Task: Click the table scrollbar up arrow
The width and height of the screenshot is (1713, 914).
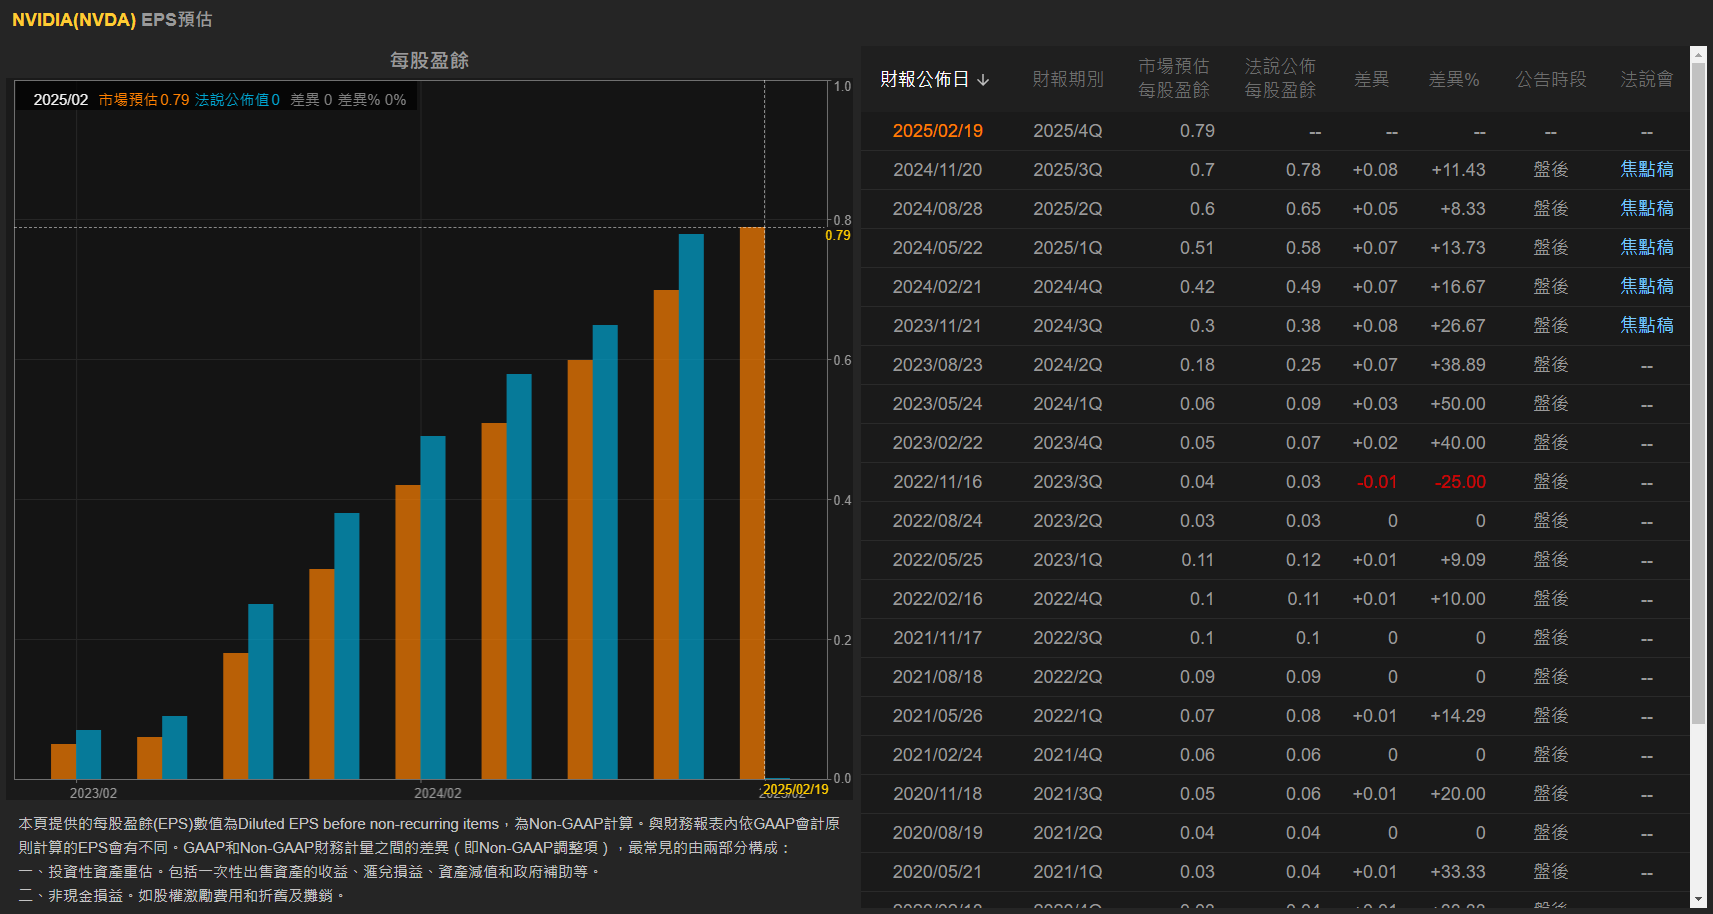Action: [1698, 54]
